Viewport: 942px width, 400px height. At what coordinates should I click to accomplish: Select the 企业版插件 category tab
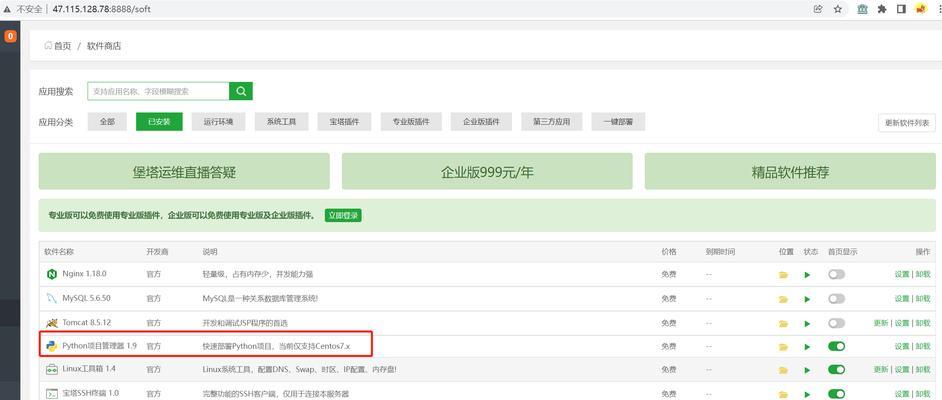(x=481, y=122)
